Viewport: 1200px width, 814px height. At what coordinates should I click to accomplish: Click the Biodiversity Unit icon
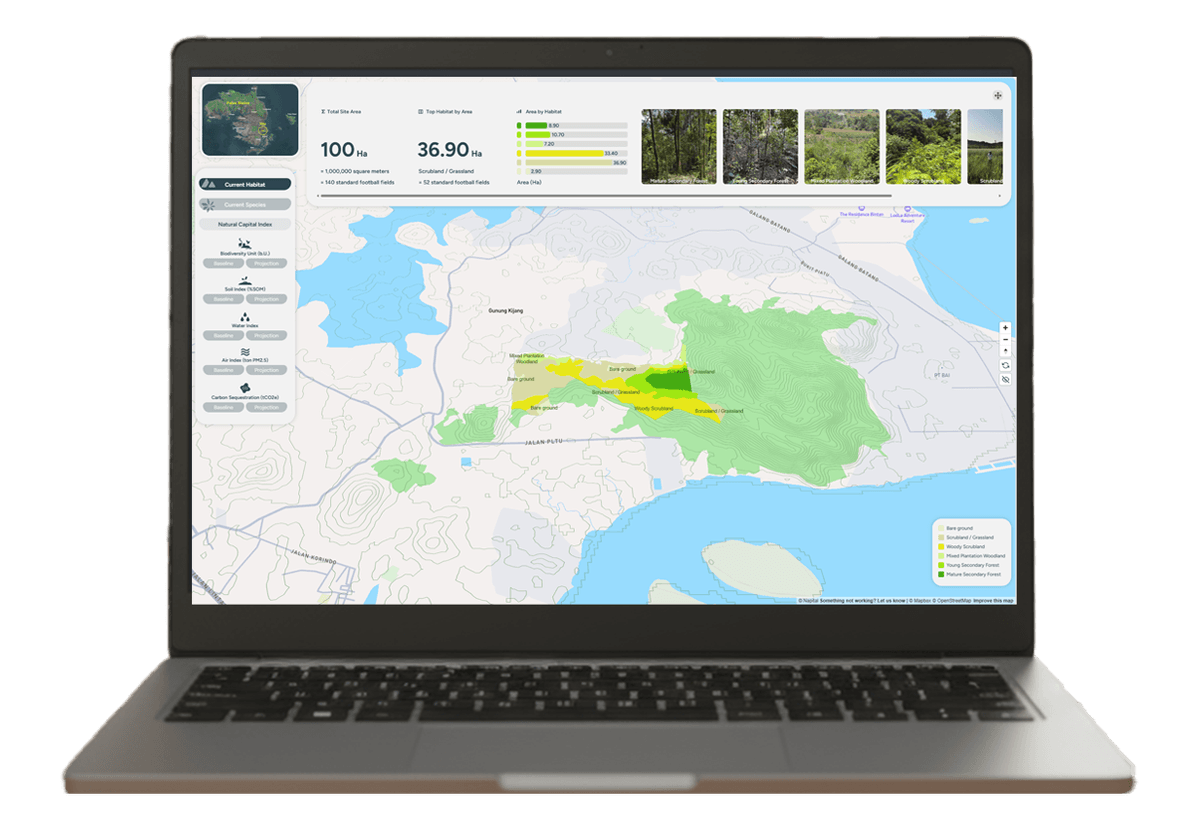[x=245, y=244]
